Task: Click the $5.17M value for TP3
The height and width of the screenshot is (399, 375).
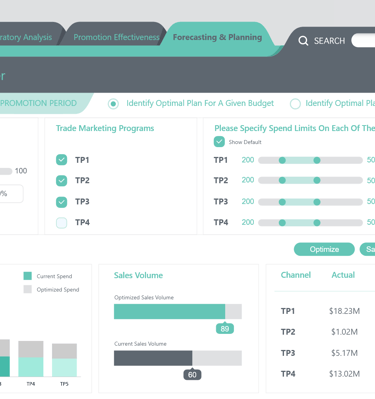Action: [344, 353]
